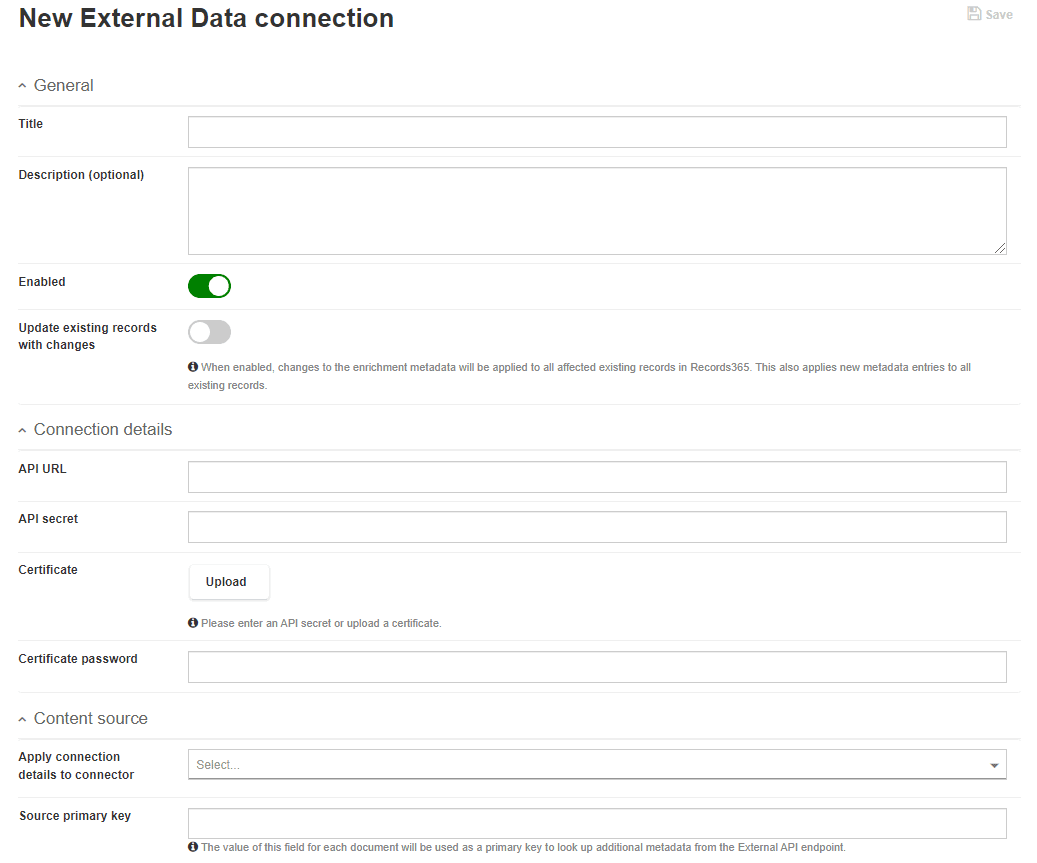Click the API secret input field

point(597,526)
